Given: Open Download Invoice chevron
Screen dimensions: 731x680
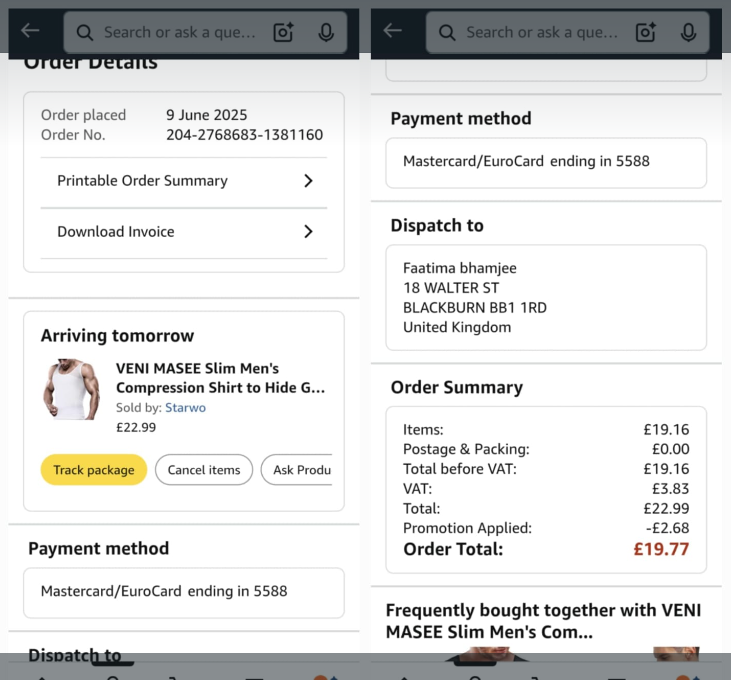Looking at the screenshot, I should coord(308,232).
